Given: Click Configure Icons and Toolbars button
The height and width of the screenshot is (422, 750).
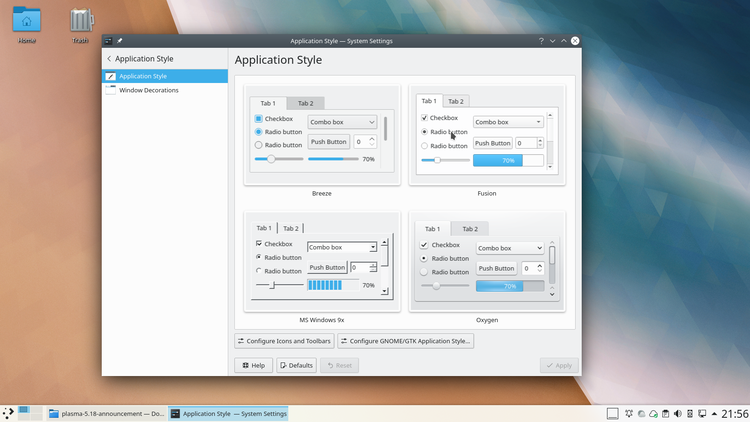Looking at the screenshot, I should click(284, 341).
